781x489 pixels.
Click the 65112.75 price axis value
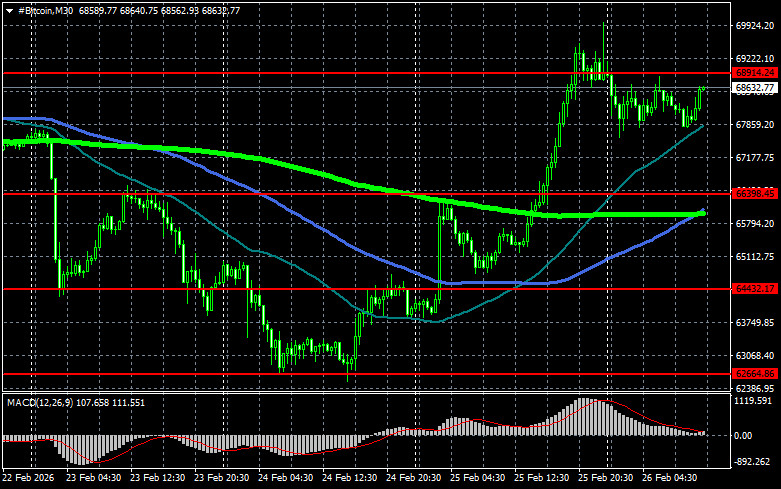[x=755, y=256]
